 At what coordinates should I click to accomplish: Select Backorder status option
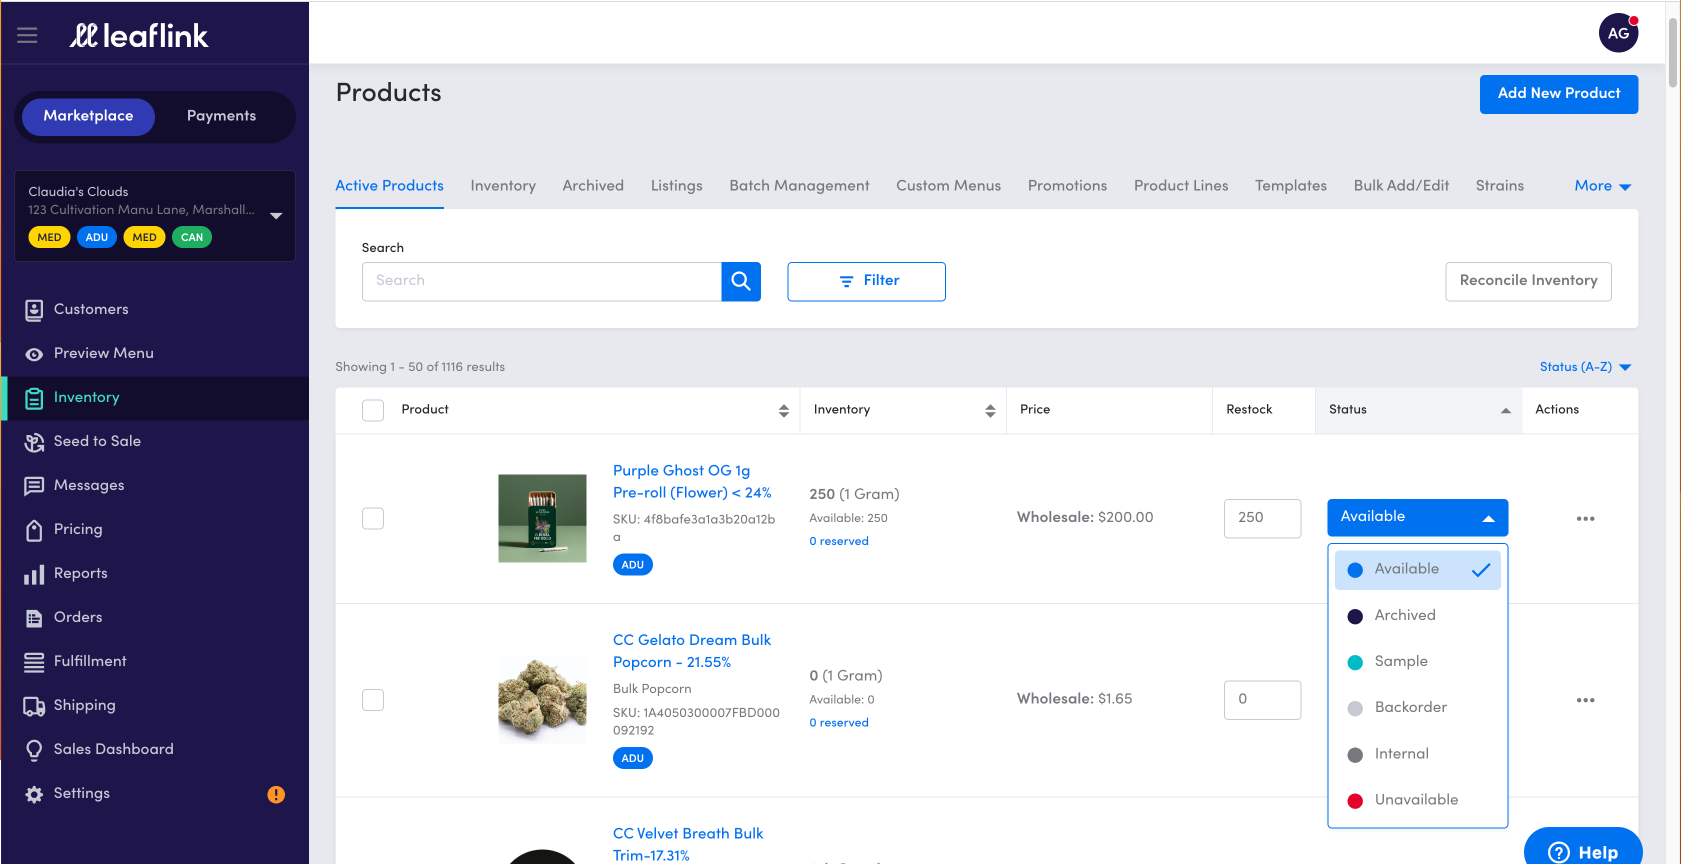(1417, 707)
